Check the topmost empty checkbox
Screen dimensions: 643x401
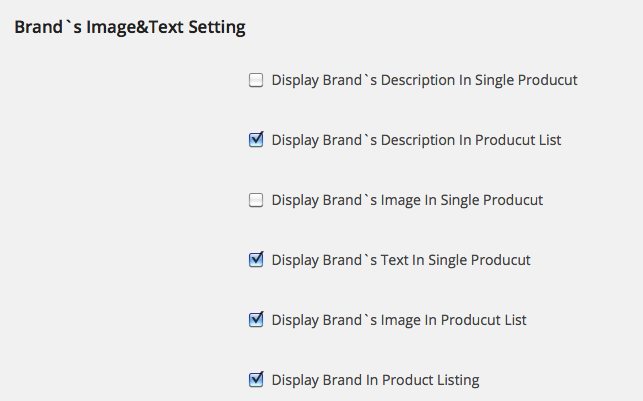coord(256,80)
